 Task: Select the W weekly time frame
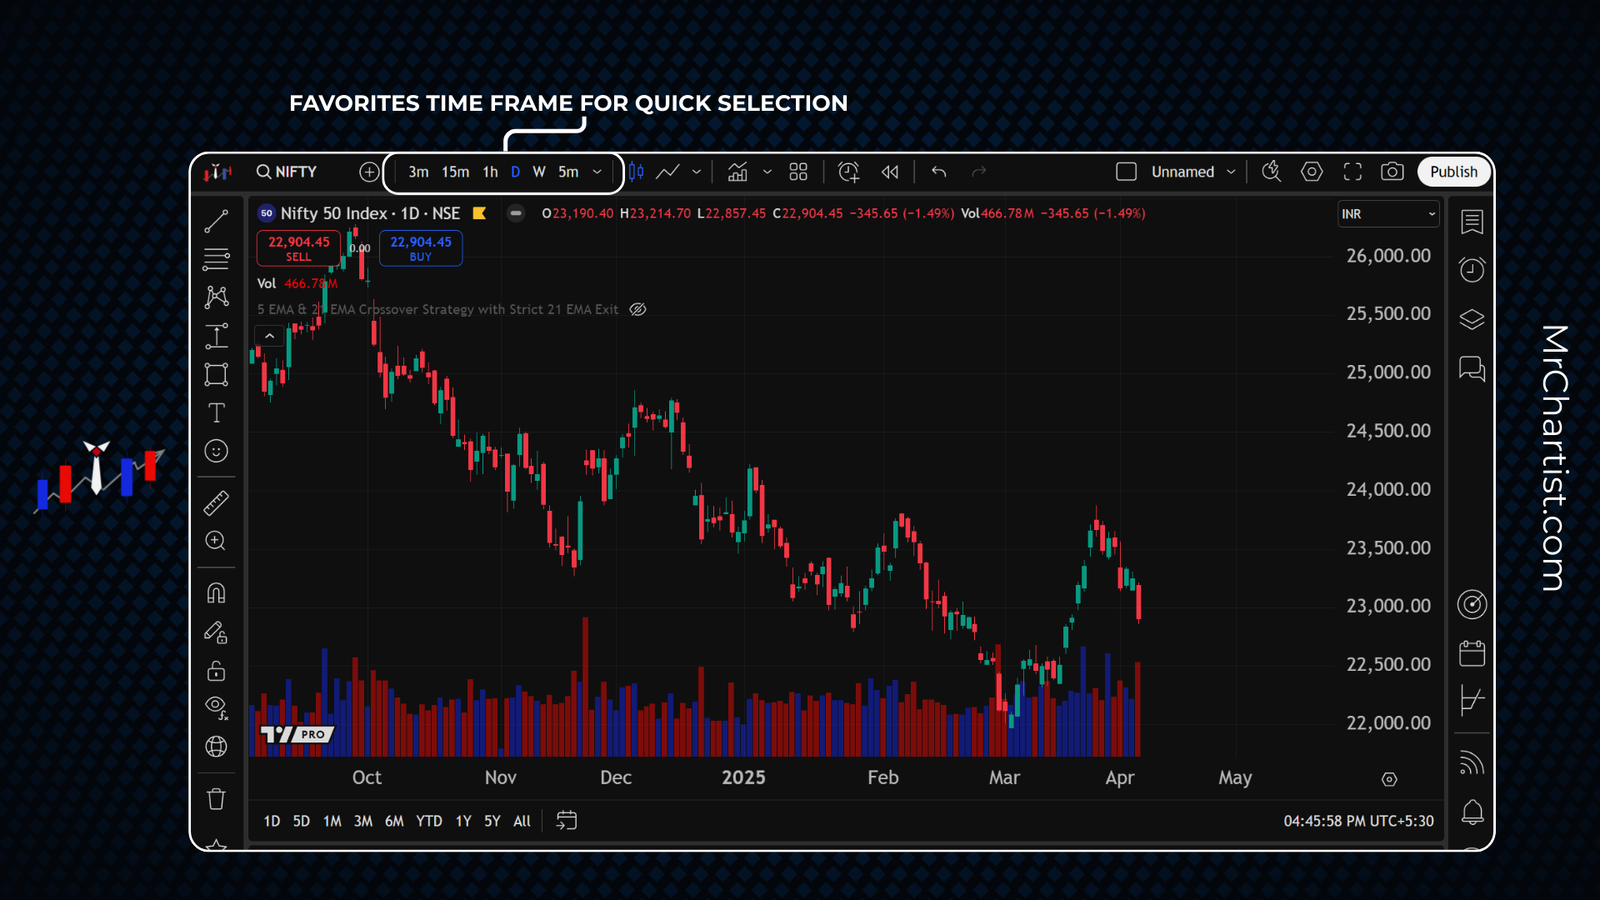pyautogui.click(x=539, y=172)
